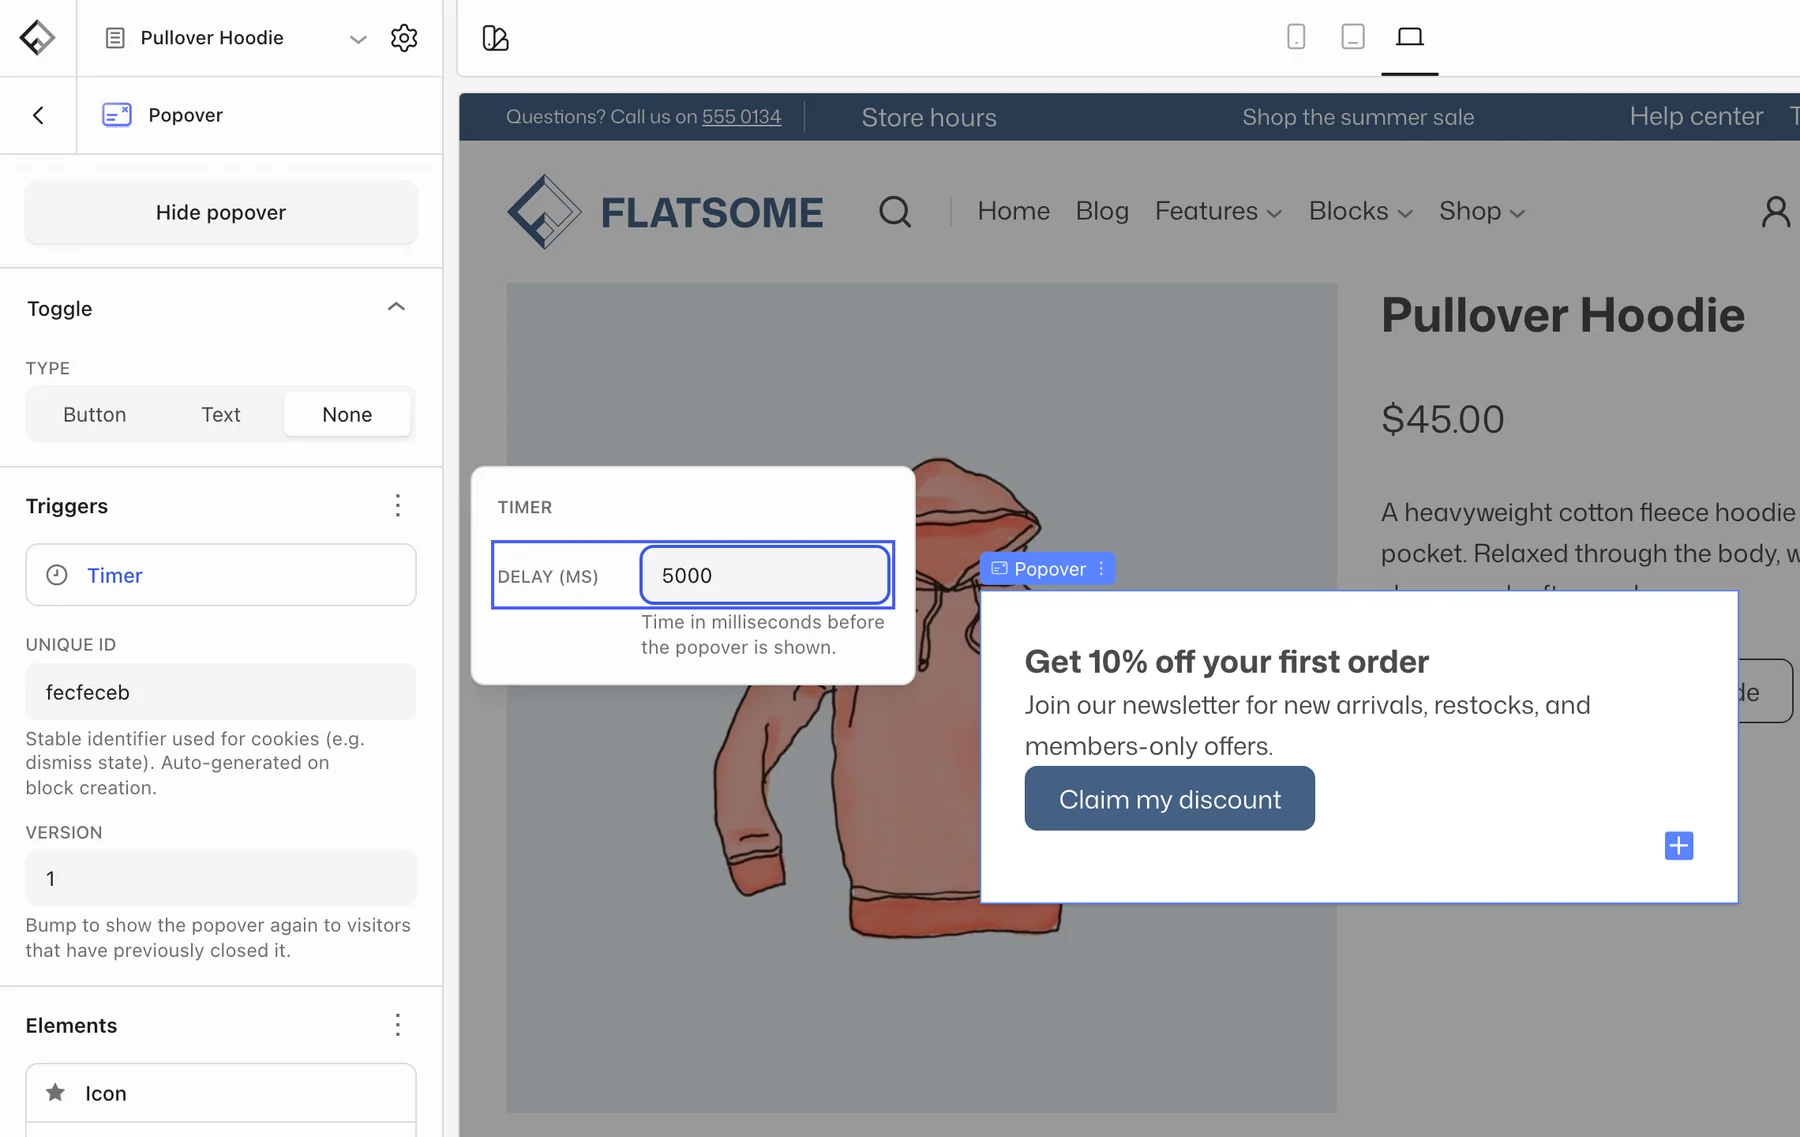Click the star icon next to Icon
Viewport: 1800px width, 1137px height.
coord(56,1092)
